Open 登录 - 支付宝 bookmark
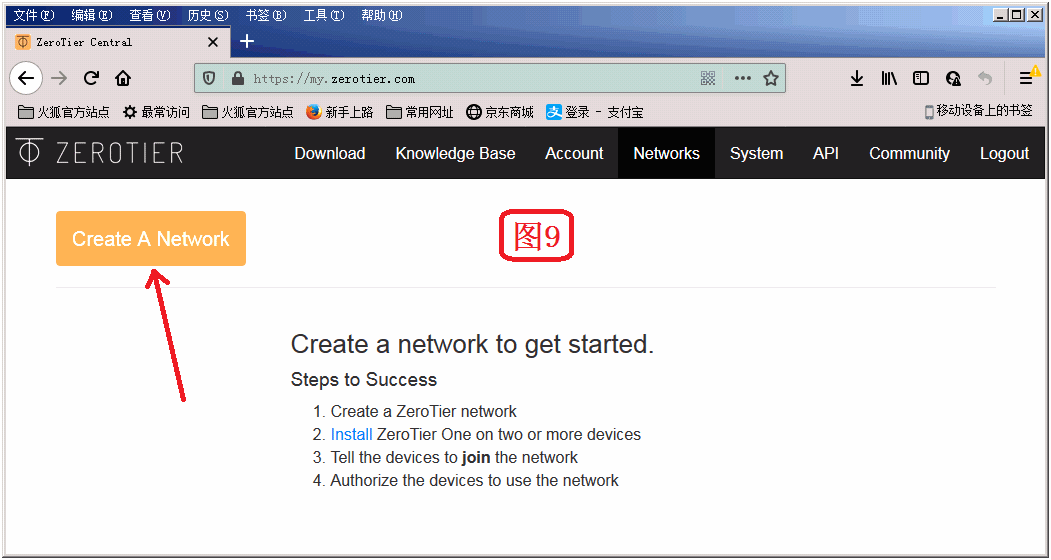 (595, 112)
